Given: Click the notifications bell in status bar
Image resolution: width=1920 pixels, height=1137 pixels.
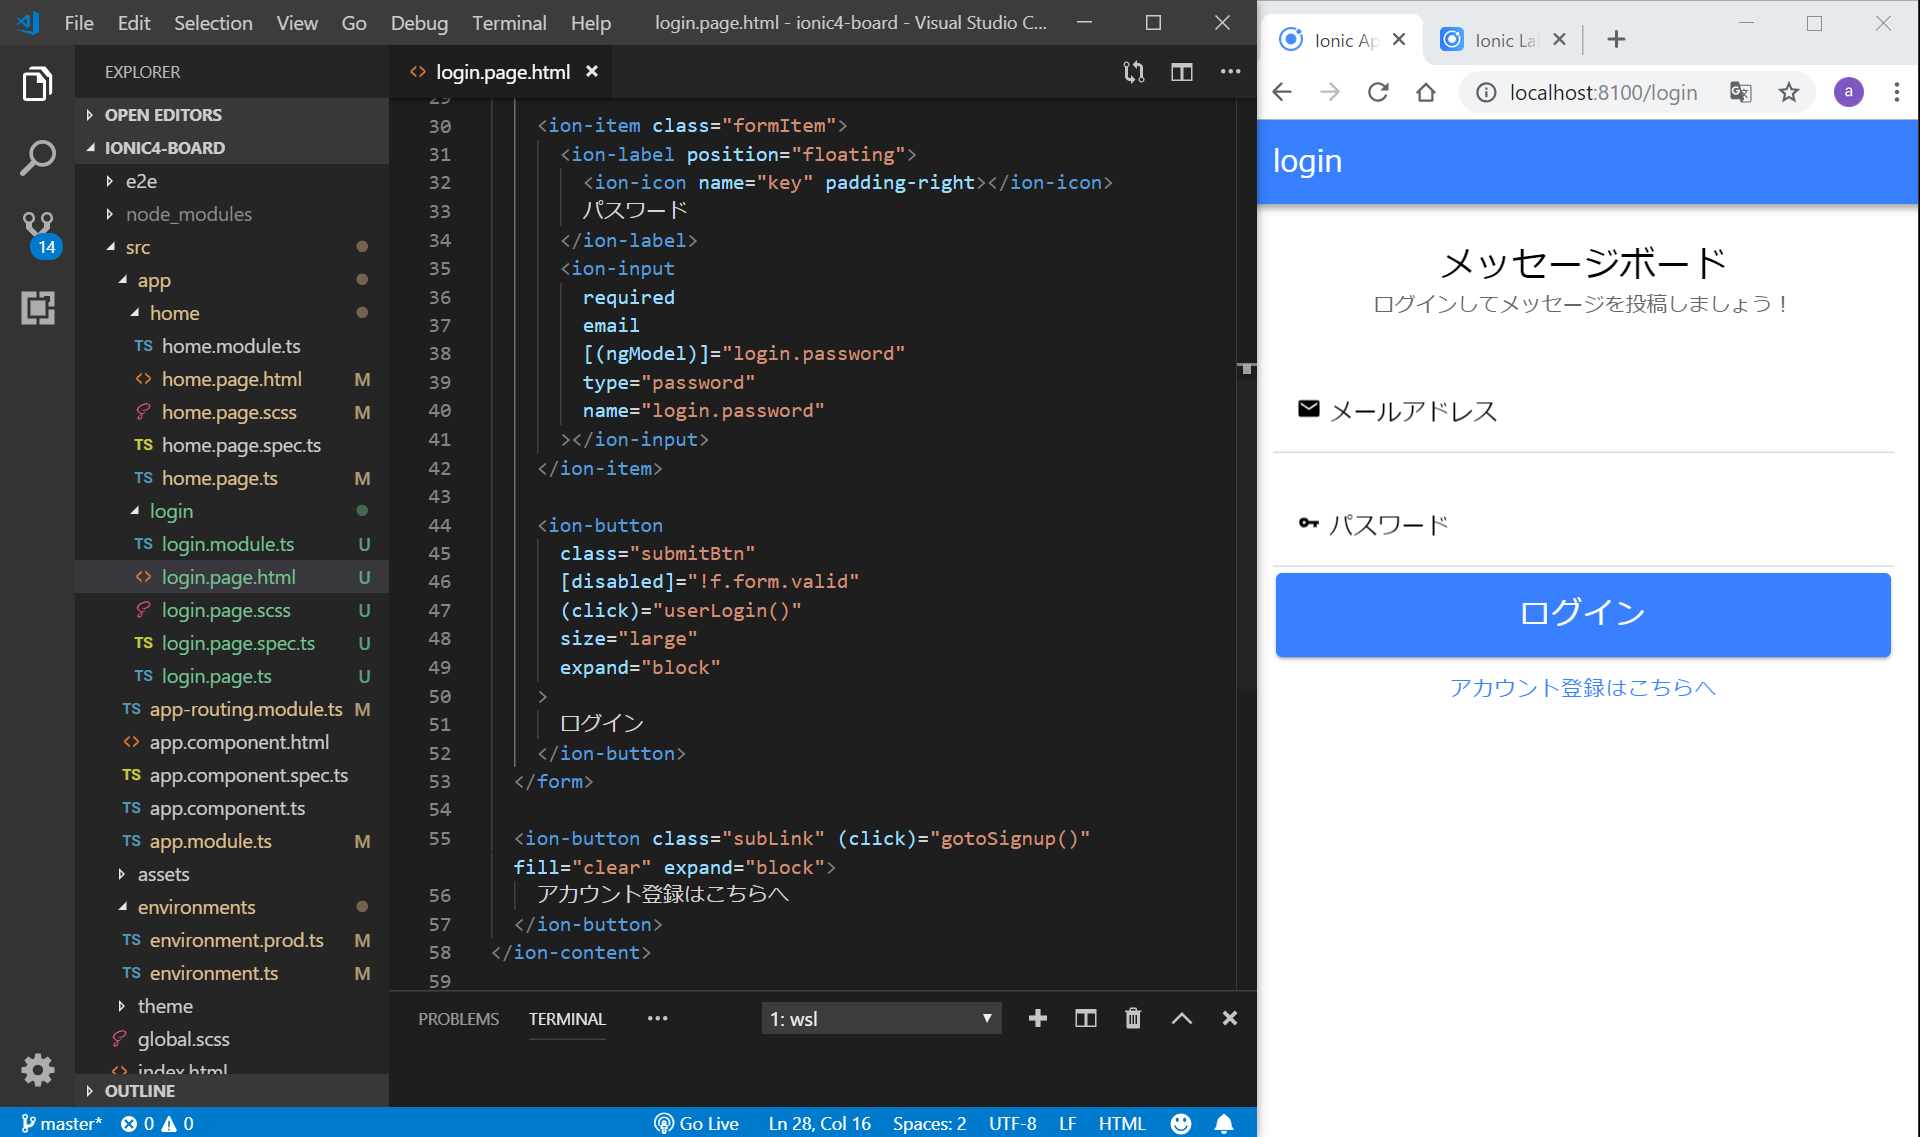Looking at the screenshot, I should tap(1223, 1123).
